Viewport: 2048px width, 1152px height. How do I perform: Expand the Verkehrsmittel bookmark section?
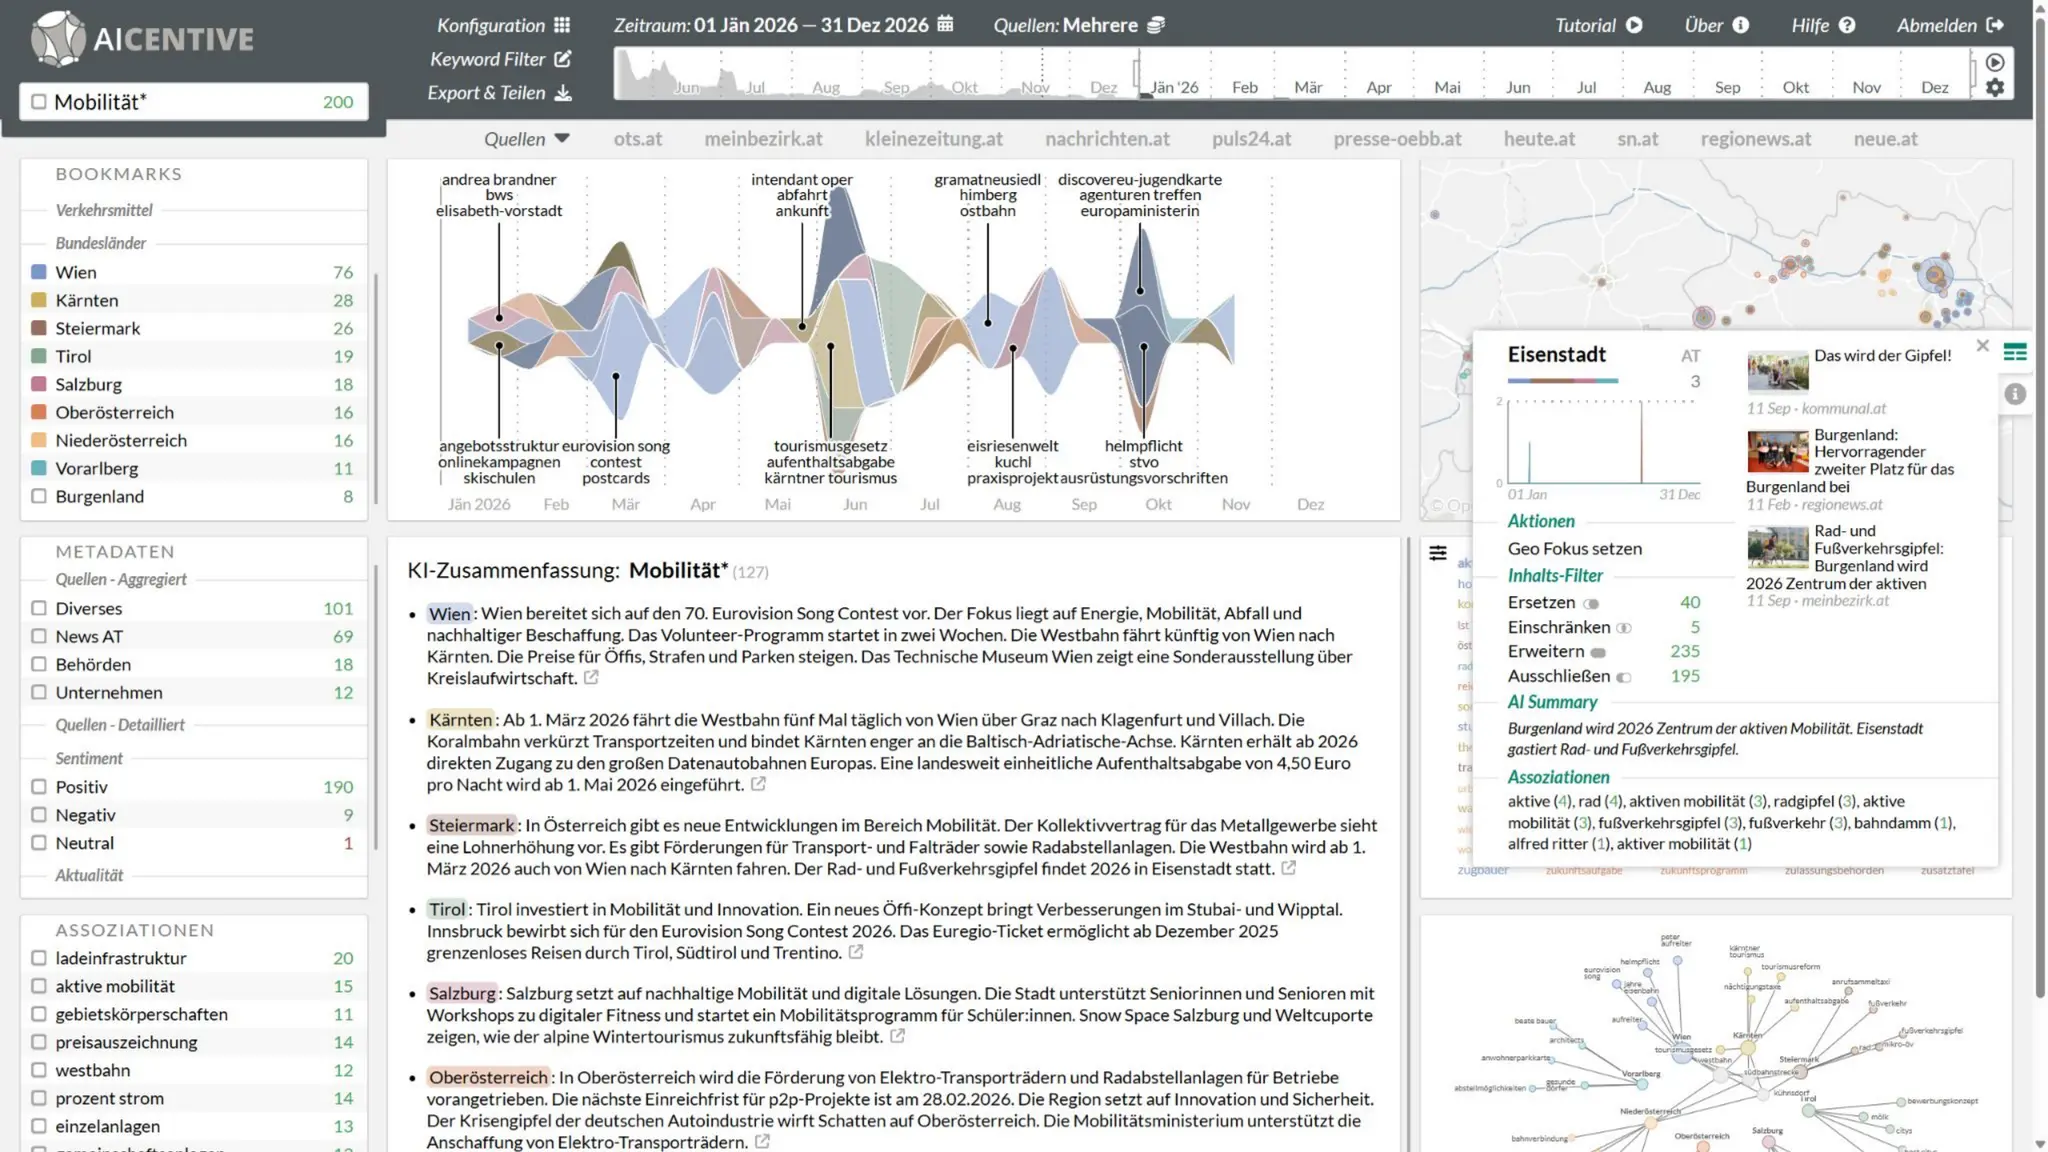[104, 210]
